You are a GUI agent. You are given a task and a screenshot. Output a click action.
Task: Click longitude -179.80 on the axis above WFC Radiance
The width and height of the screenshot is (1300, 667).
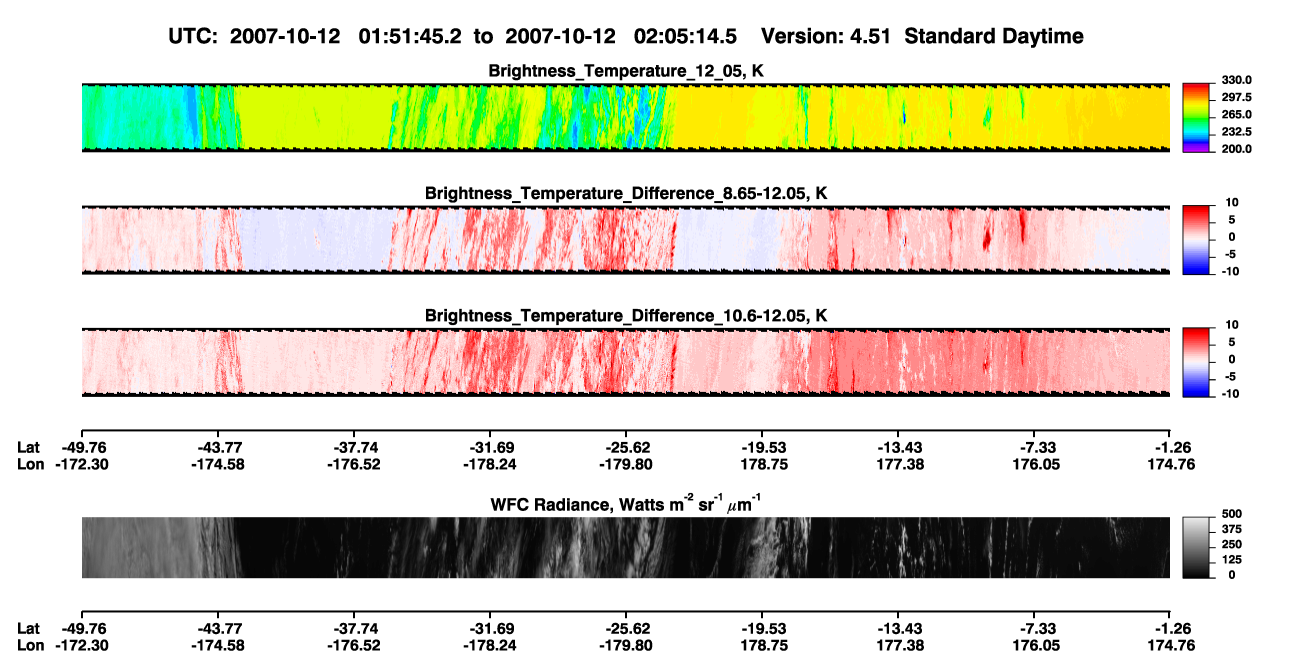pos(625,464)
